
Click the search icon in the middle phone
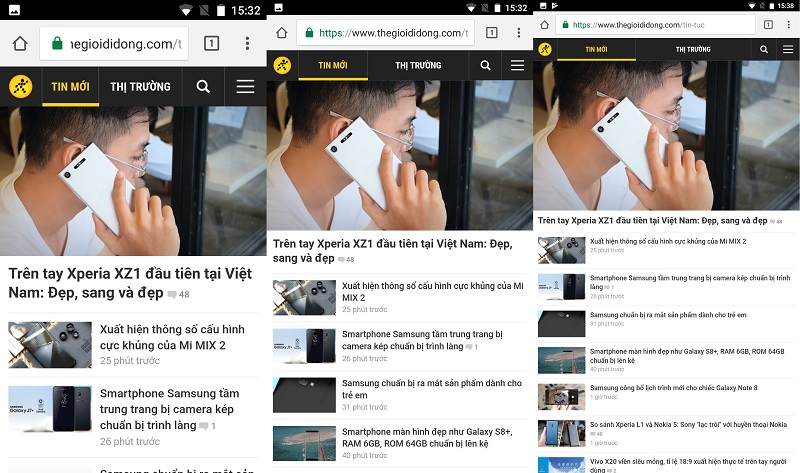(x=485, y=65)
